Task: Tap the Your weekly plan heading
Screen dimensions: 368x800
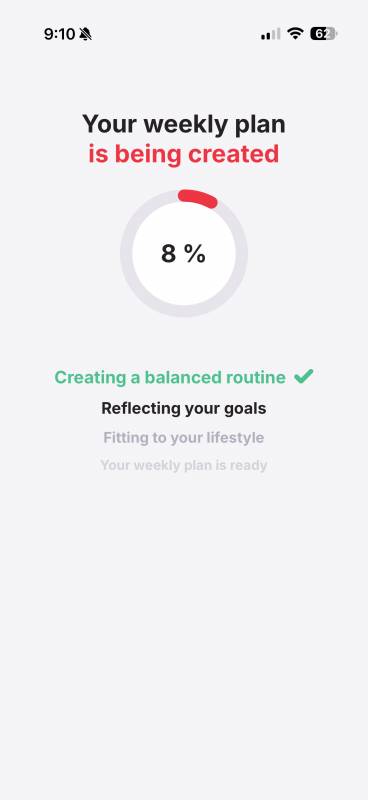Action: click(x=184, y=124)
